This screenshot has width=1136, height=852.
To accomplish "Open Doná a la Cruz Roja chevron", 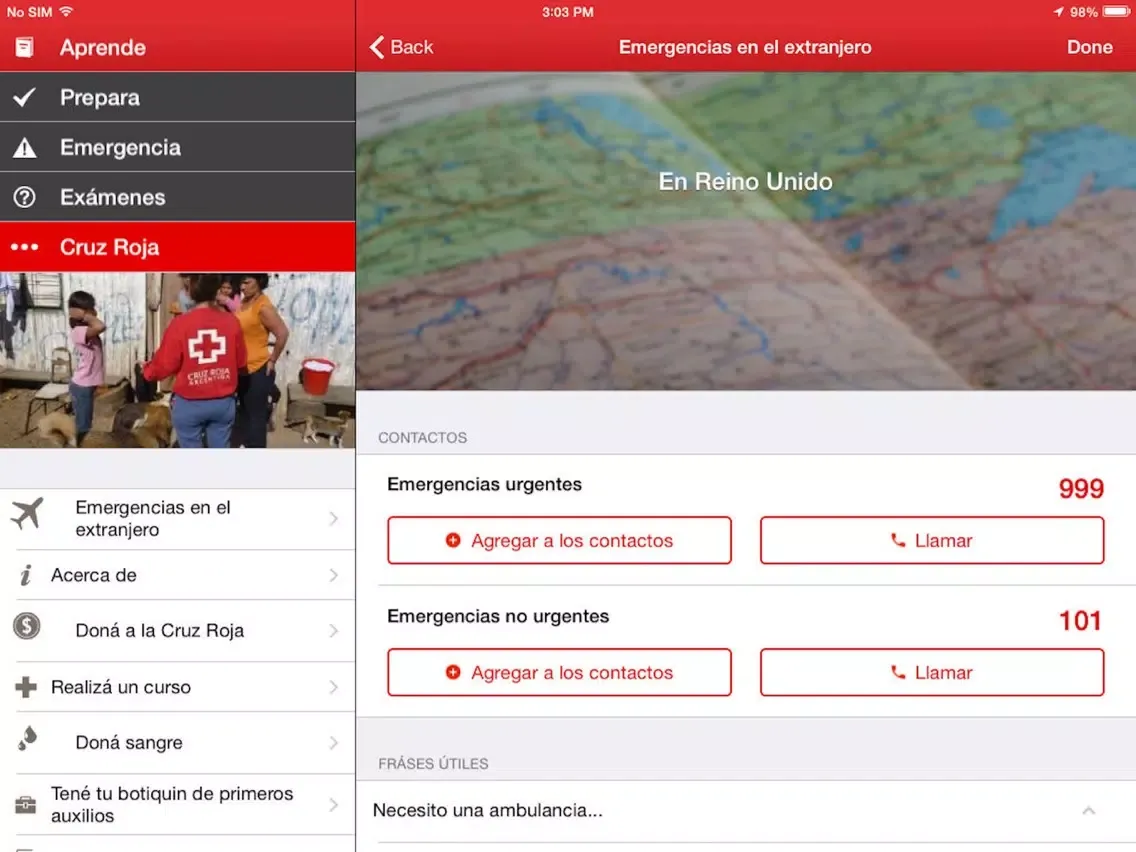I will [333, 631].
